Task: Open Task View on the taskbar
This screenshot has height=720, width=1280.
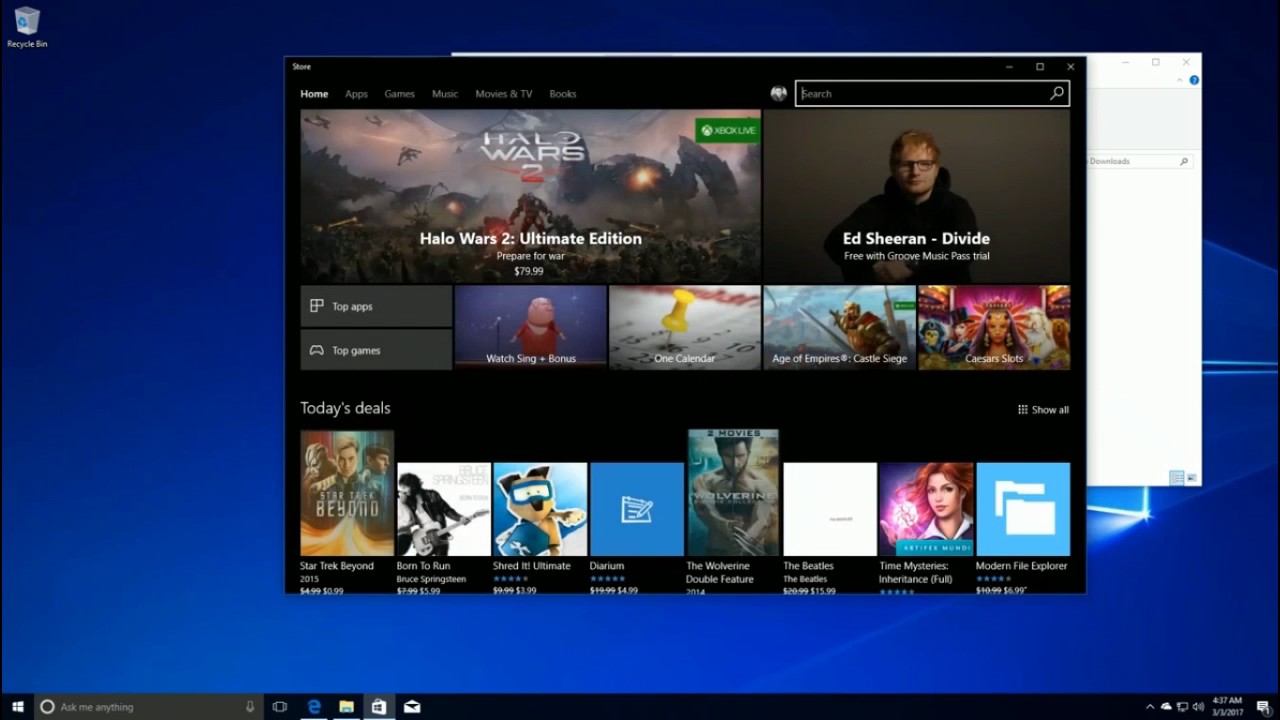Action: [x=280, y=707]
